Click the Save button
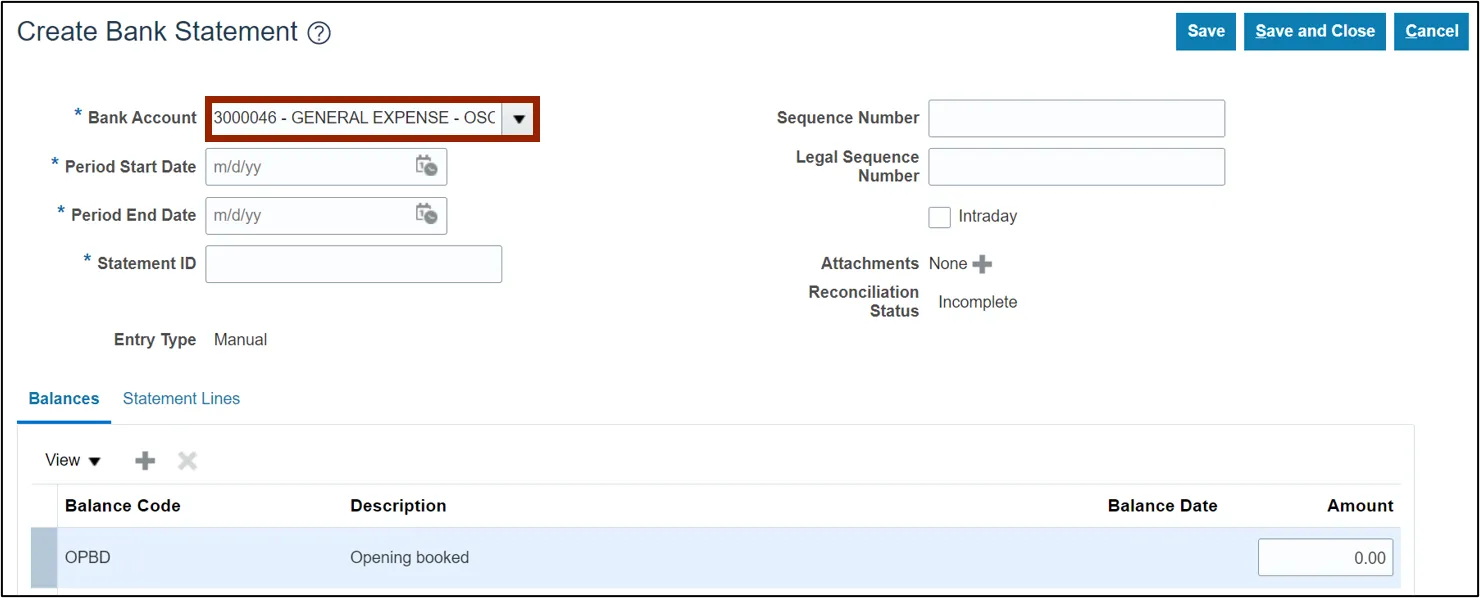 (x=1206, y=31)
